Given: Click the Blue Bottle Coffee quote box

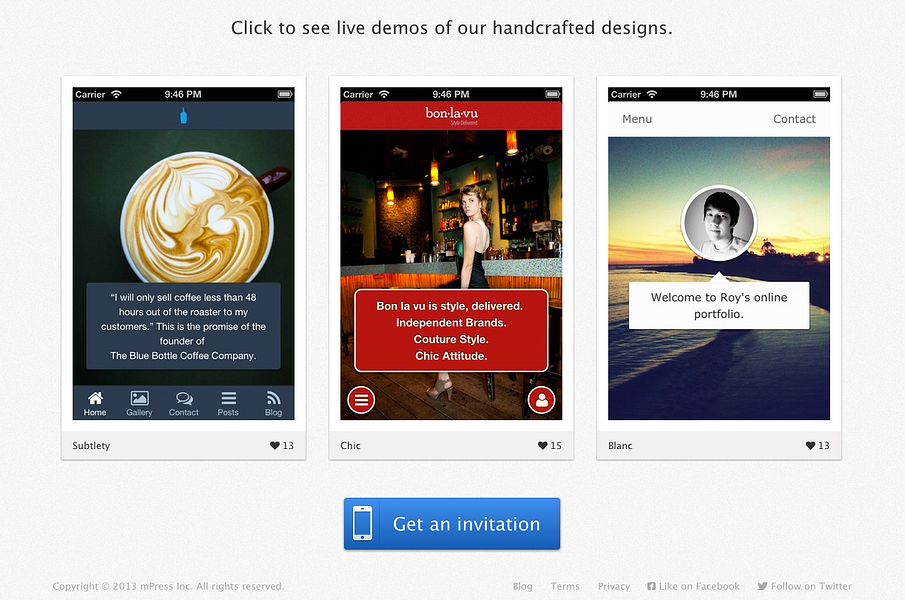Looking at the screenshot, I should [x=184, y=326].
